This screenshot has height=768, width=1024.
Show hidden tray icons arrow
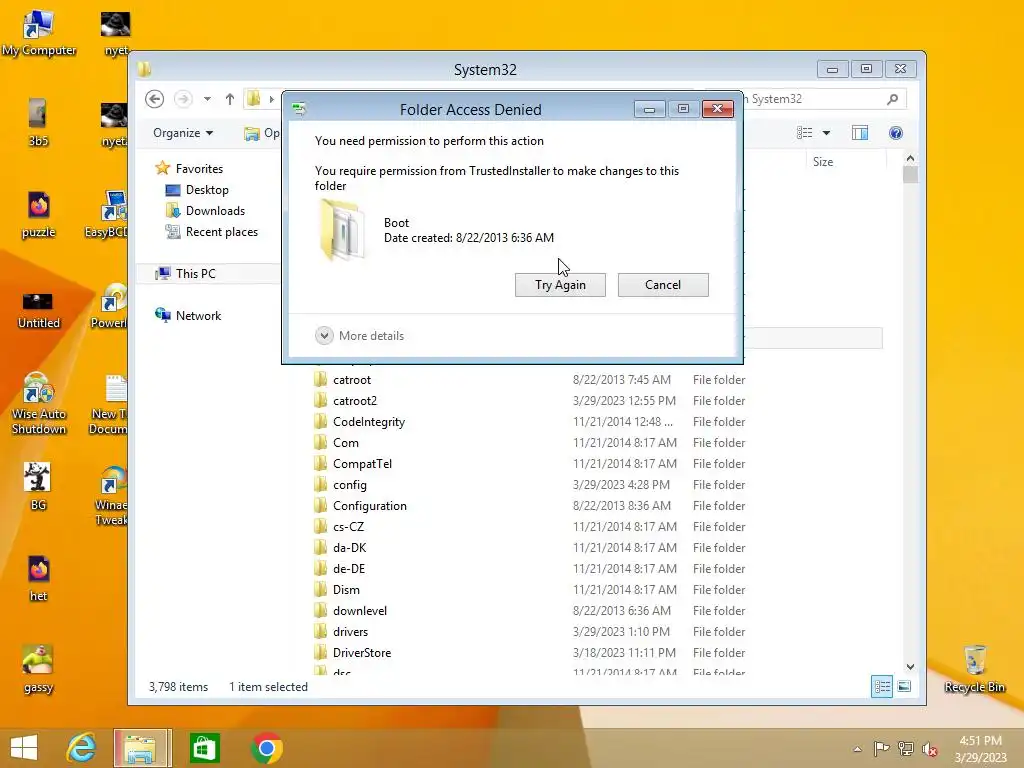point(857,749)
